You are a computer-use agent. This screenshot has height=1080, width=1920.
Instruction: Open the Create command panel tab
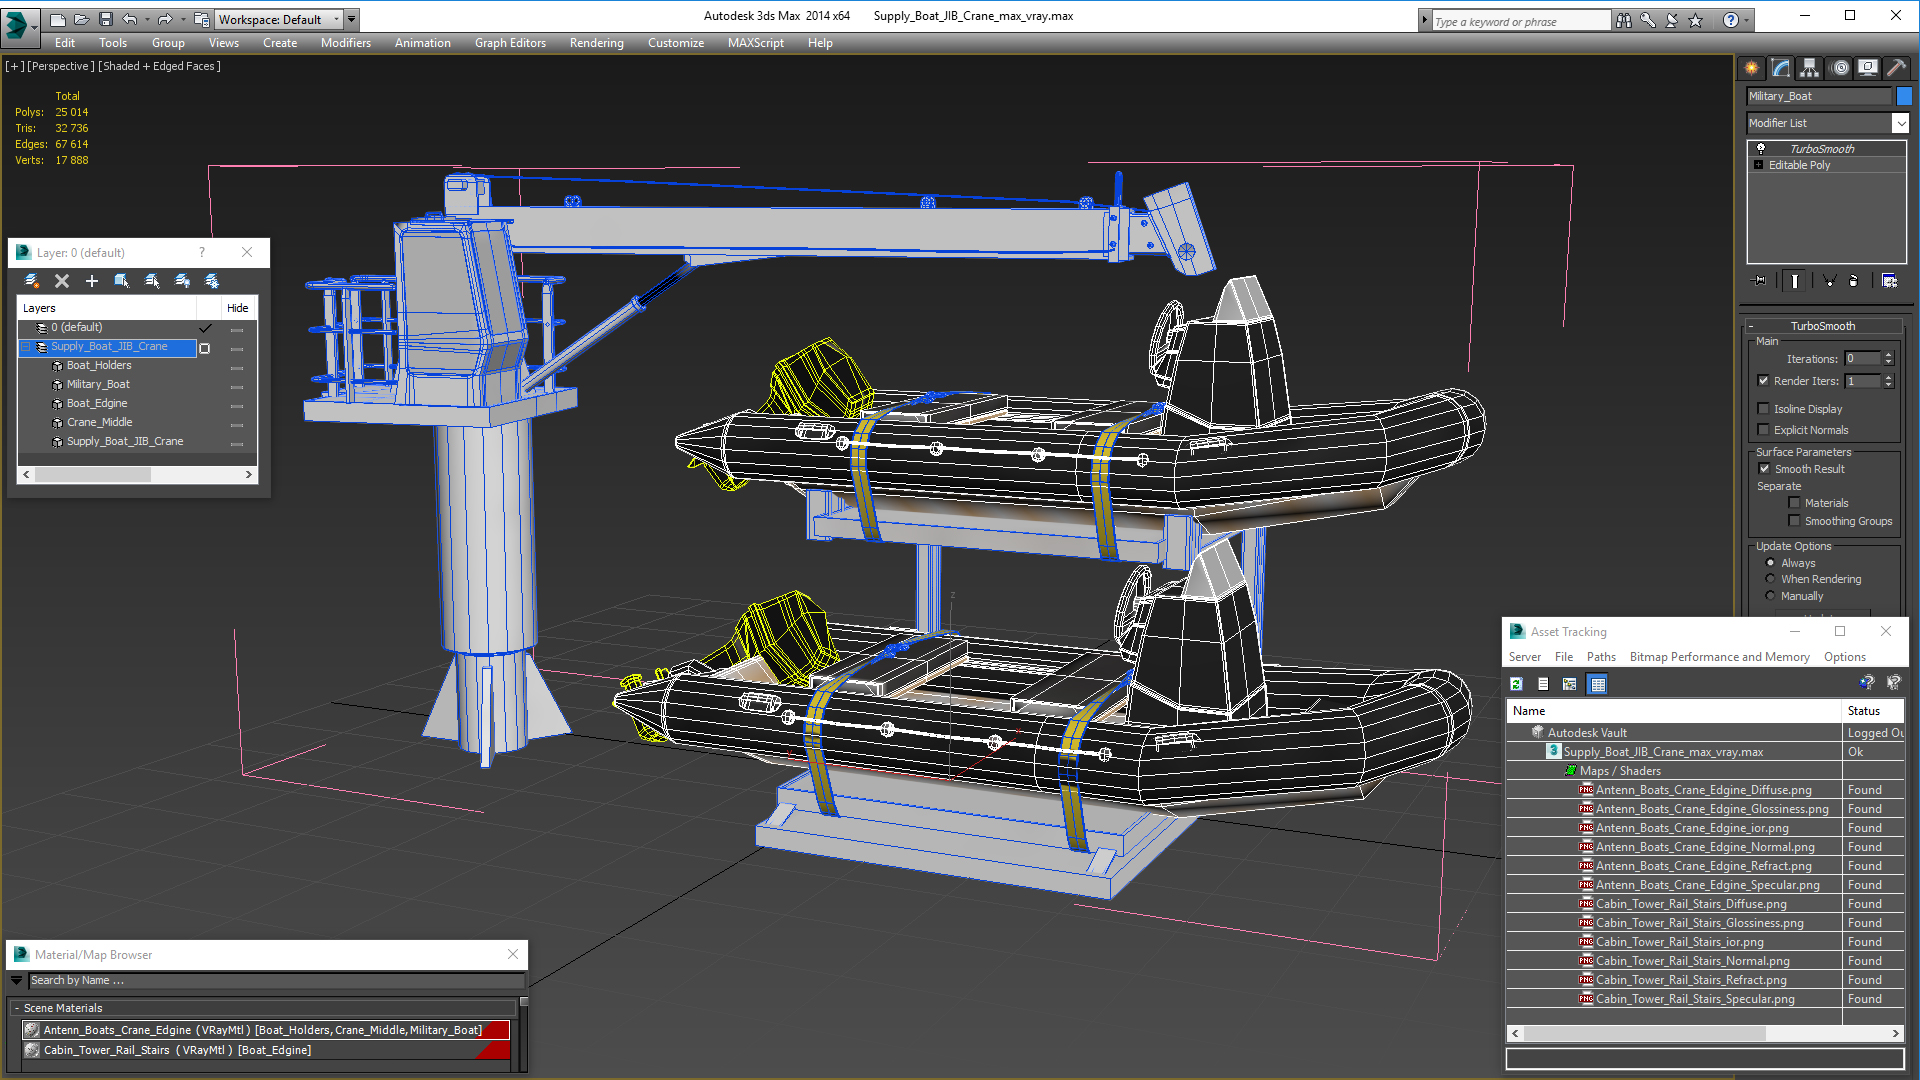coord(1752,68)
